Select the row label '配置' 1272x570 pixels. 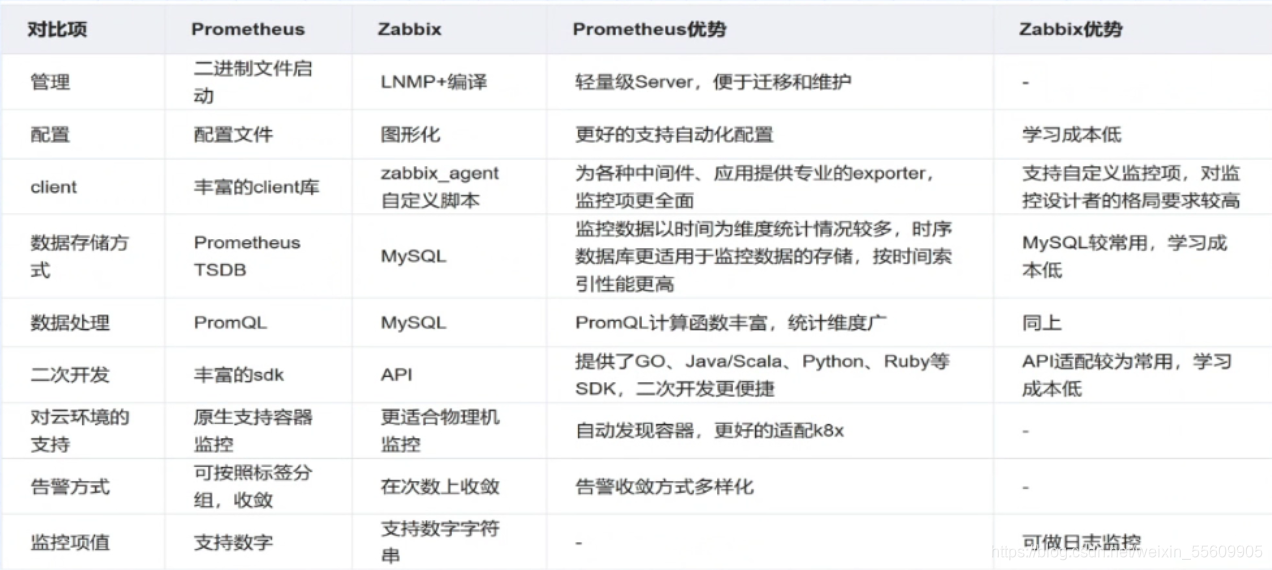(50, 134)
